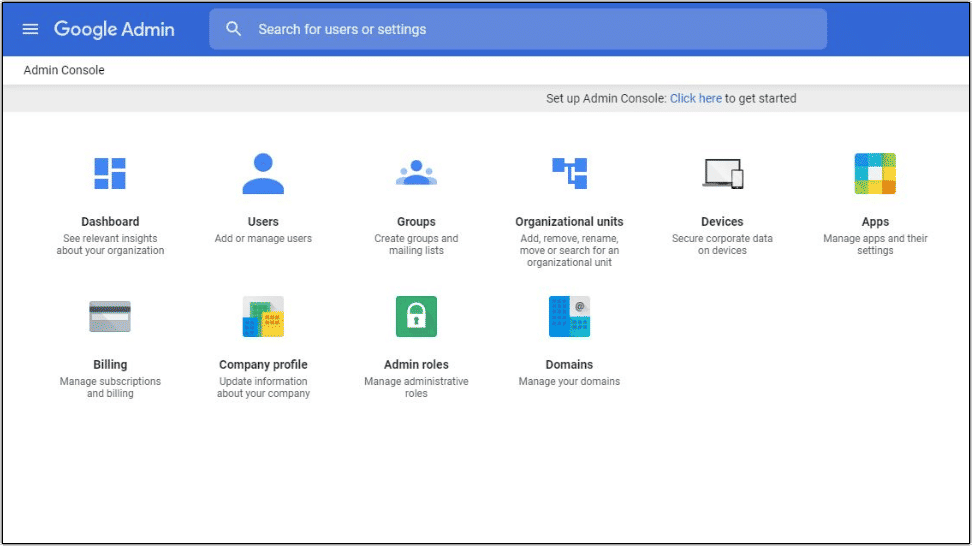Viewport: 973px width, 547px height.
Task: Open the Company profile buildings icon
Action: [x=263, y=317]
